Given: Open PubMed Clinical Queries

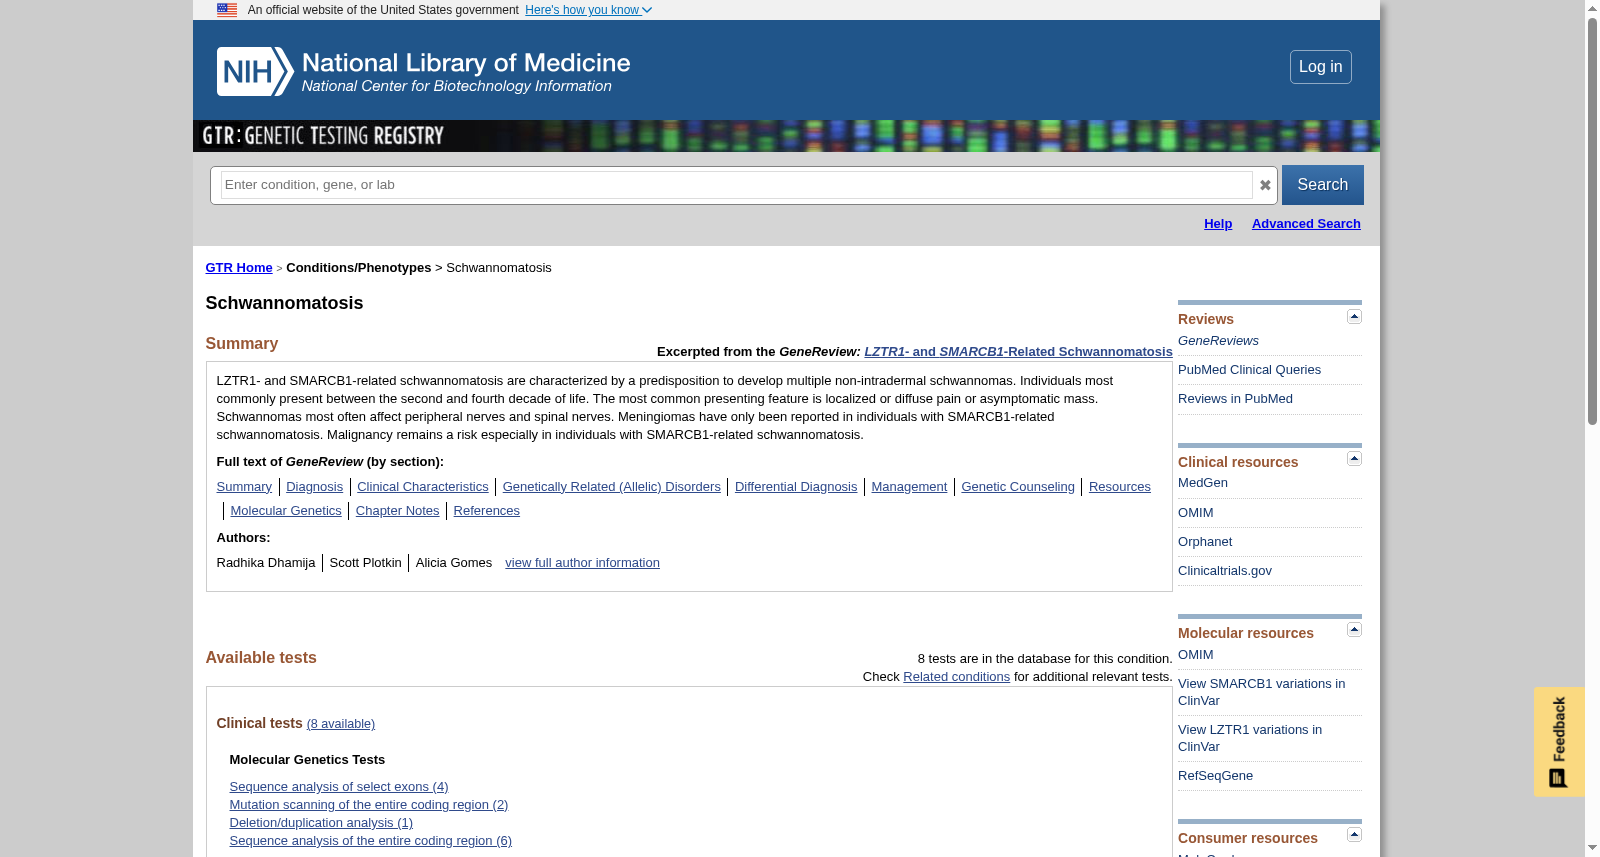Looking at the screenshot, I should (1249, 370).
